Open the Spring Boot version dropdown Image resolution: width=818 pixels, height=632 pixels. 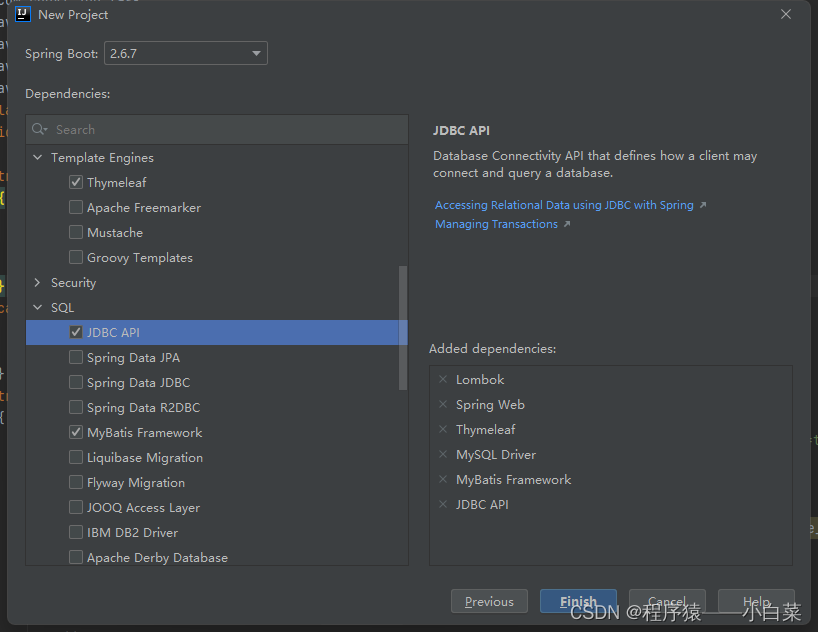(186, 53)
